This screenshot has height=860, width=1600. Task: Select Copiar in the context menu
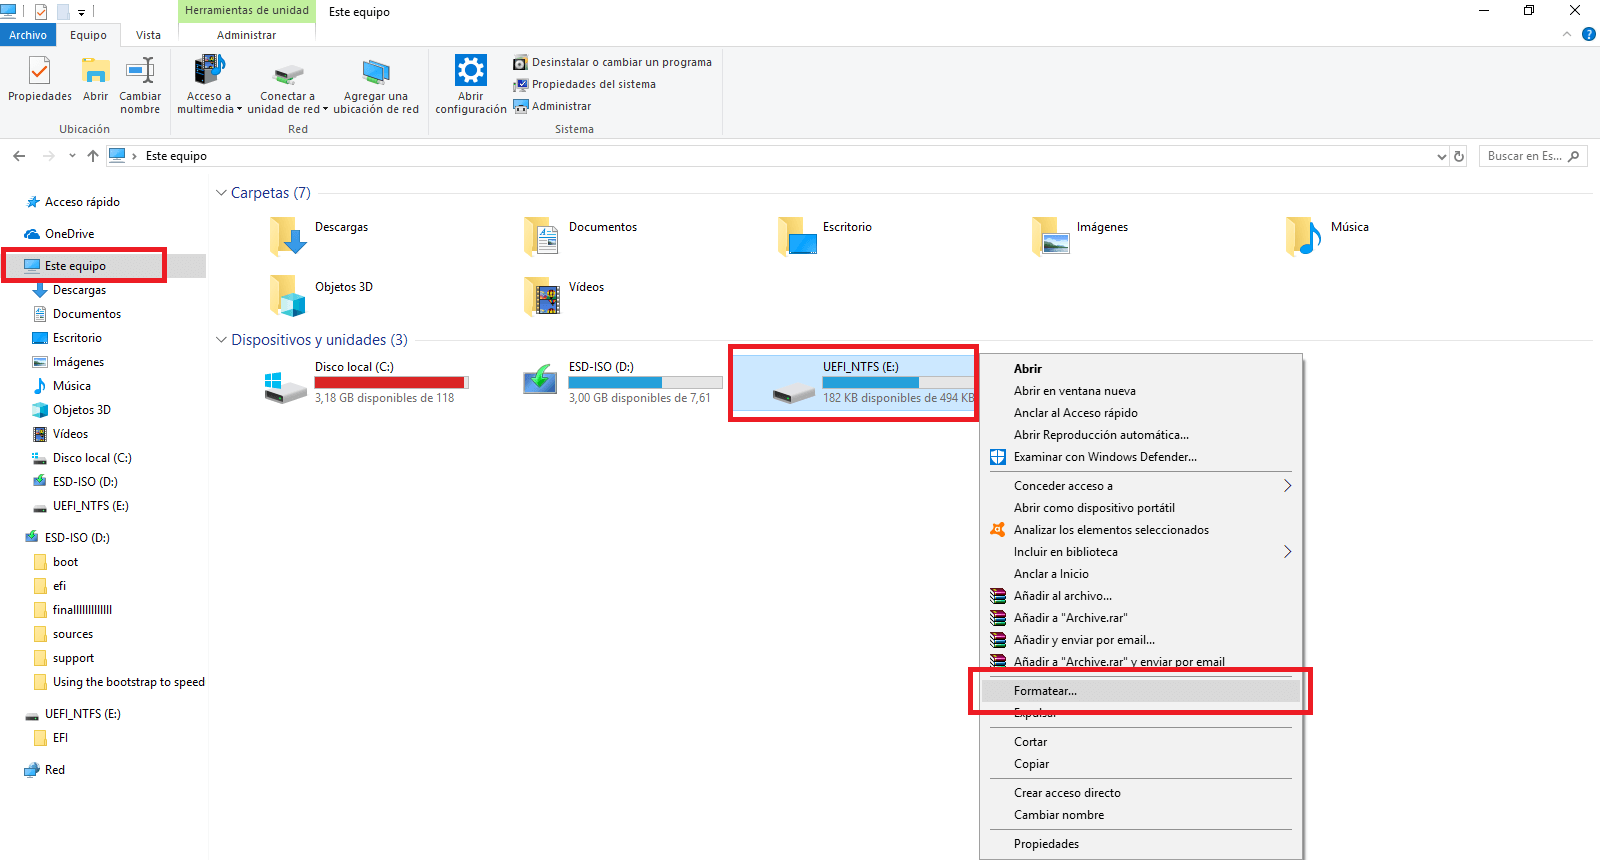coord(1141,764)
